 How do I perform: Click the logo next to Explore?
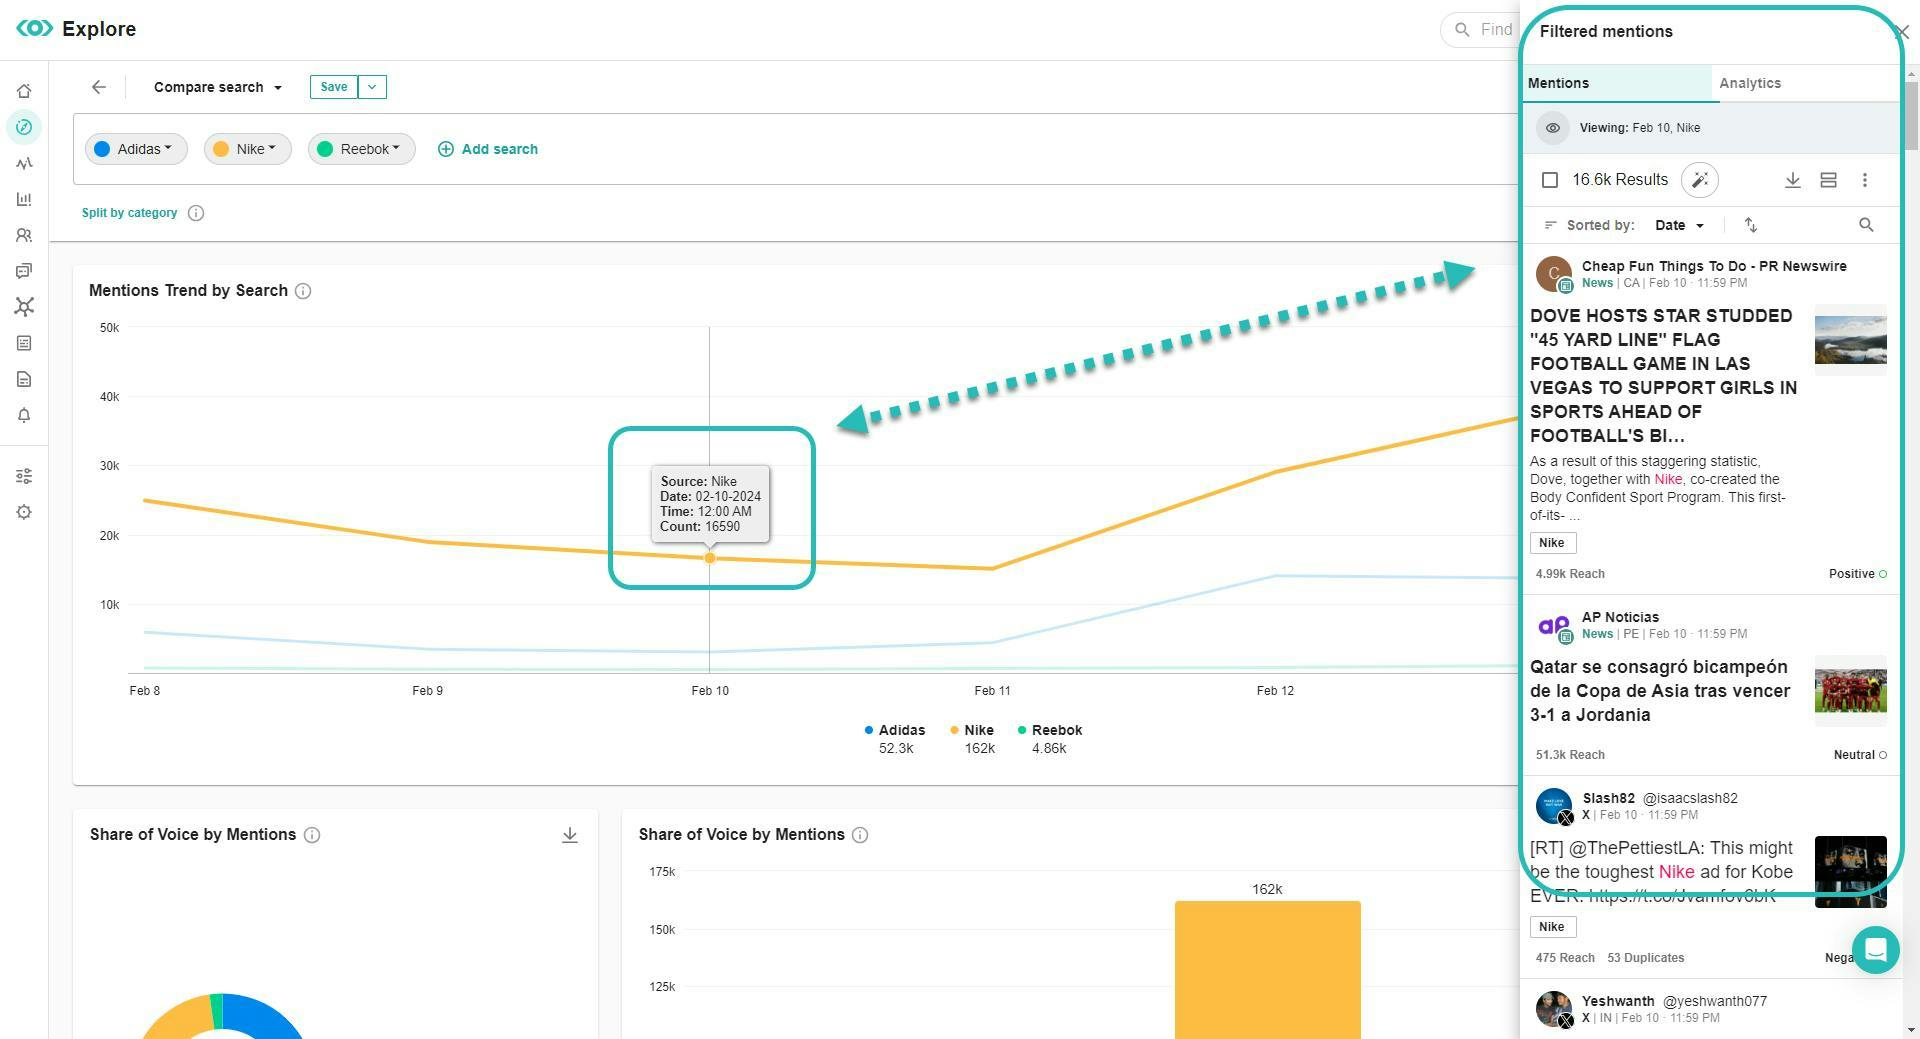[x=35, y=29]
